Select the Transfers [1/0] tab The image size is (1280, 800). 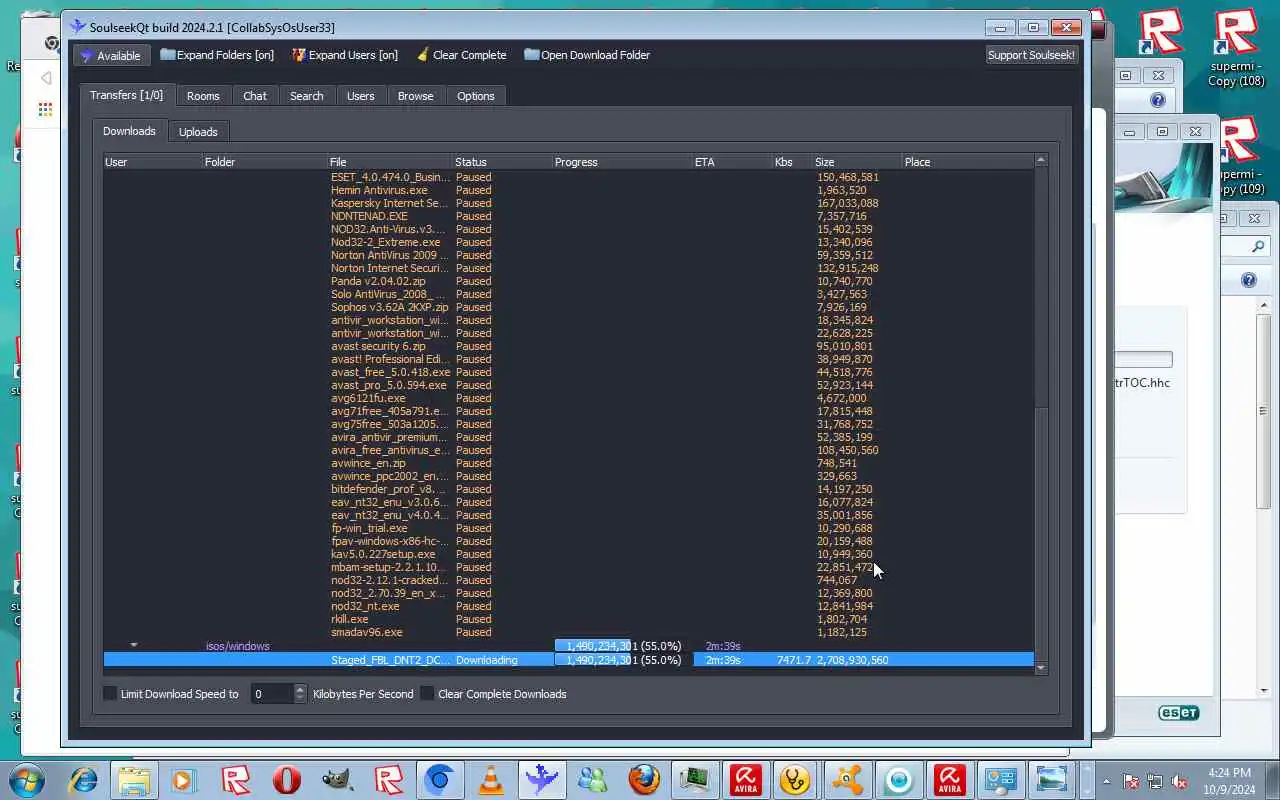pyautogui.click(x=126, y=95)
